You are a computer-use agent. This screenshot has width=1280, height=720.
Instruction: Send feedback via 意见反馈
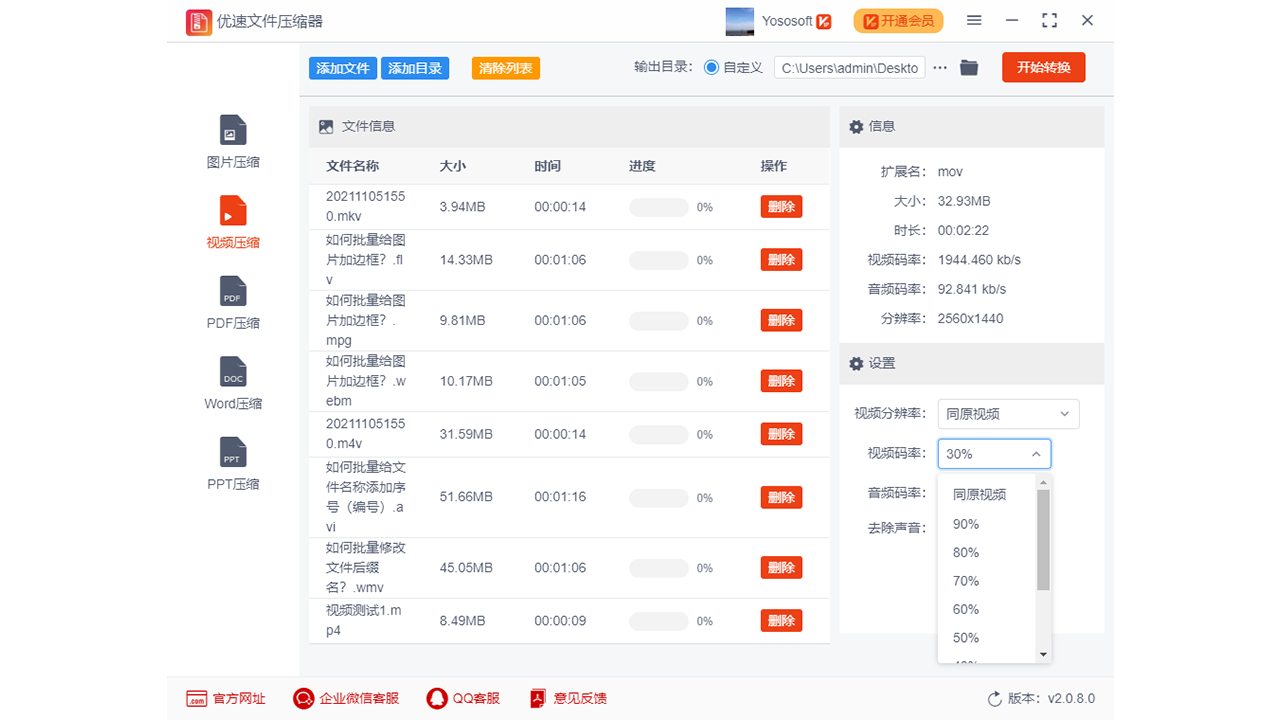point(567,698)
